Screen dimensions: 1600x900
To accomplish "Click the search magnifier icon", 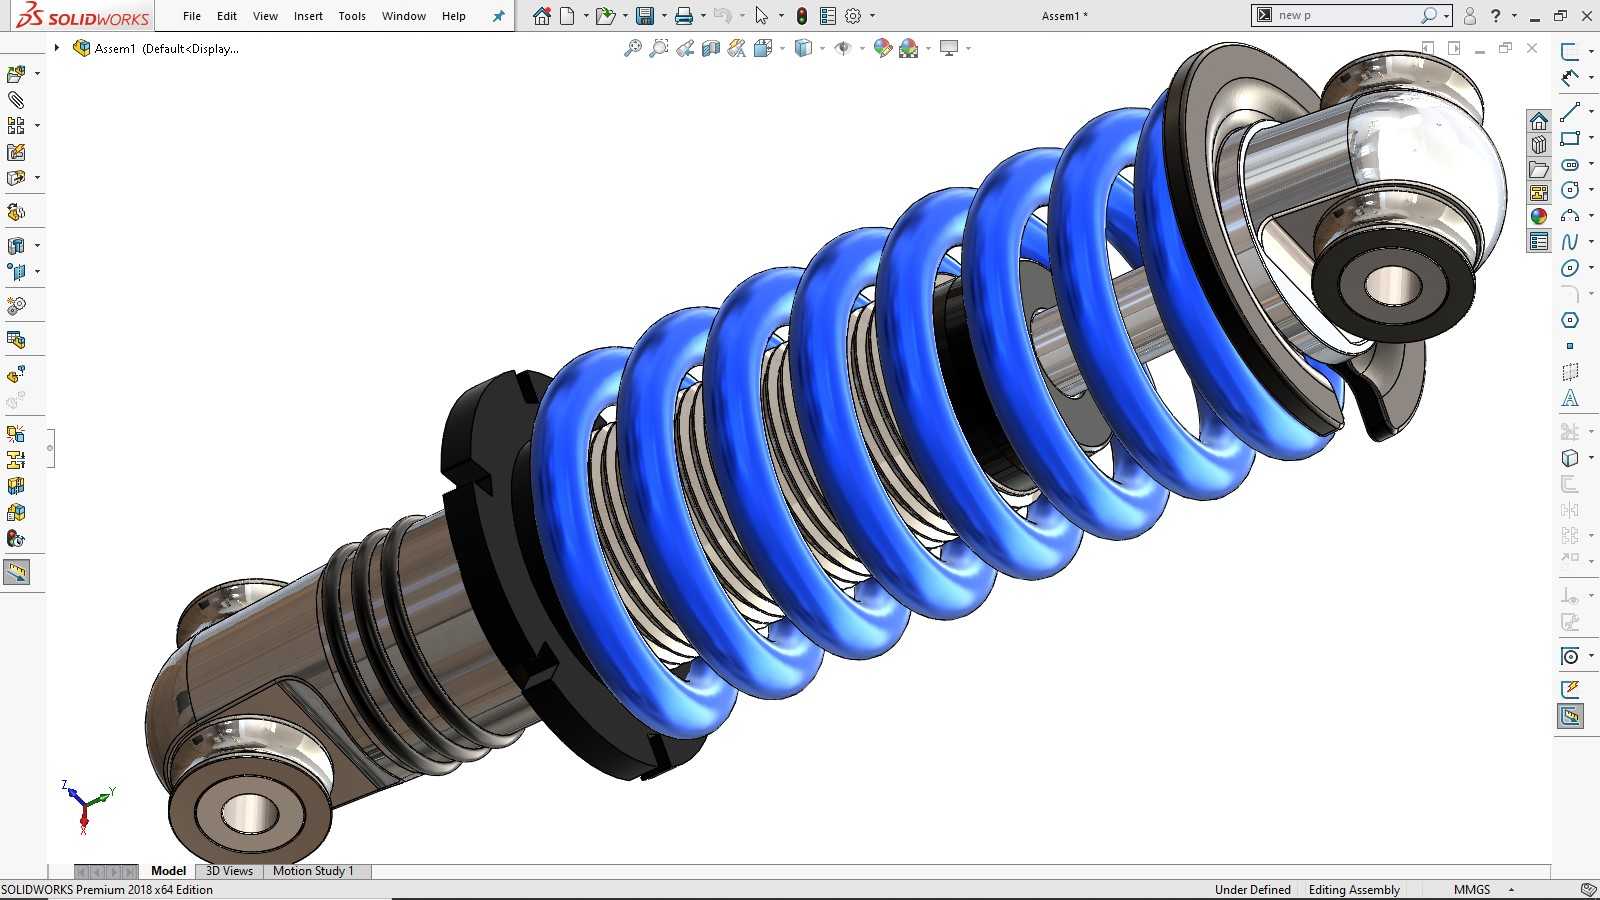I will 1429,15.
